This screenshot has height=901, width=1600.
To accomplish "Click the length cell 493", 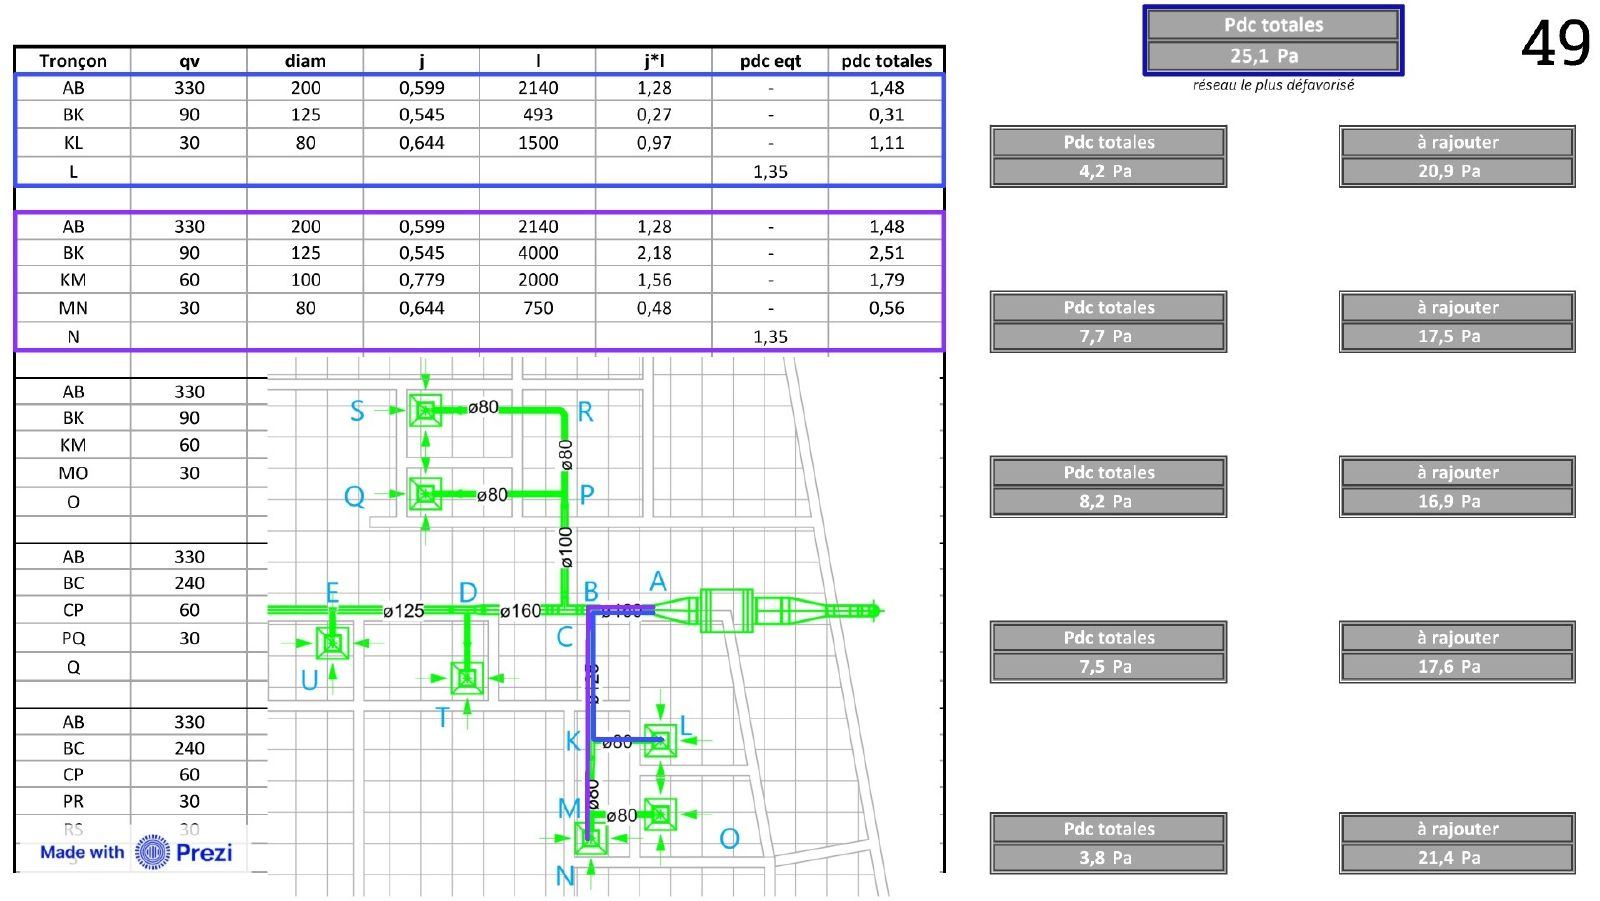I will pos(538,115).
